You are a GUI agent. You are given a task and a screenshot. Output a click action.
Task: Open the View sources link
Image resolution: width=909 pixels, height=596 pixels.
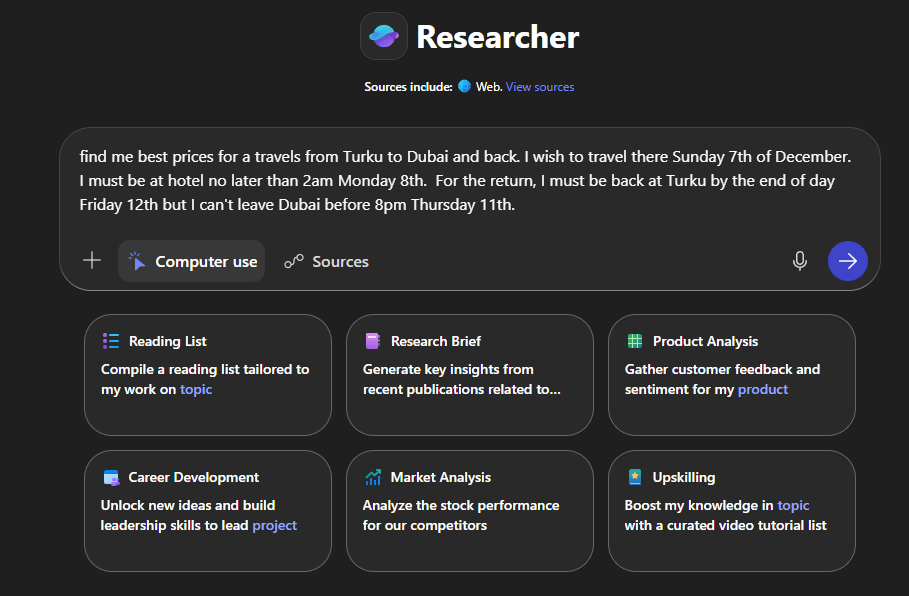click(x=540, y=87)
